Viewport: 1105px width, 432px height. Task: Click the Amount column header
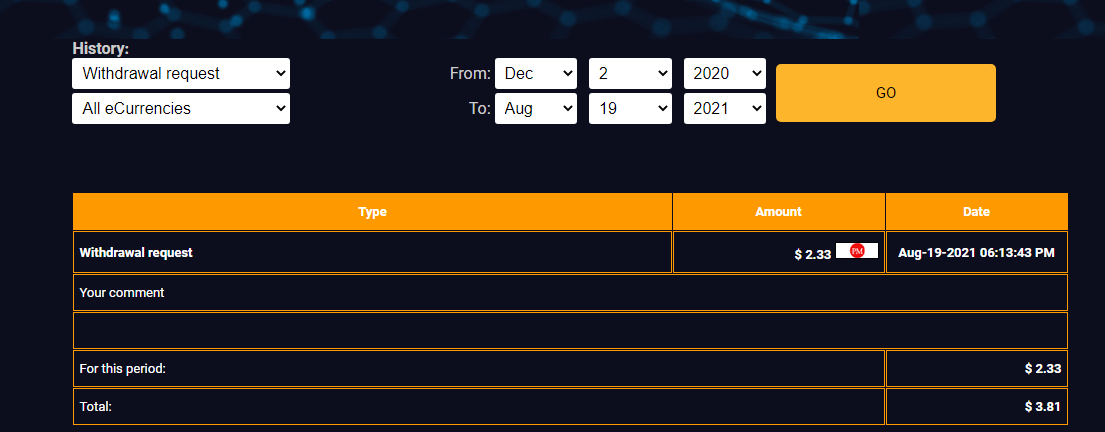pyautogui.click(x=779, y=211)
